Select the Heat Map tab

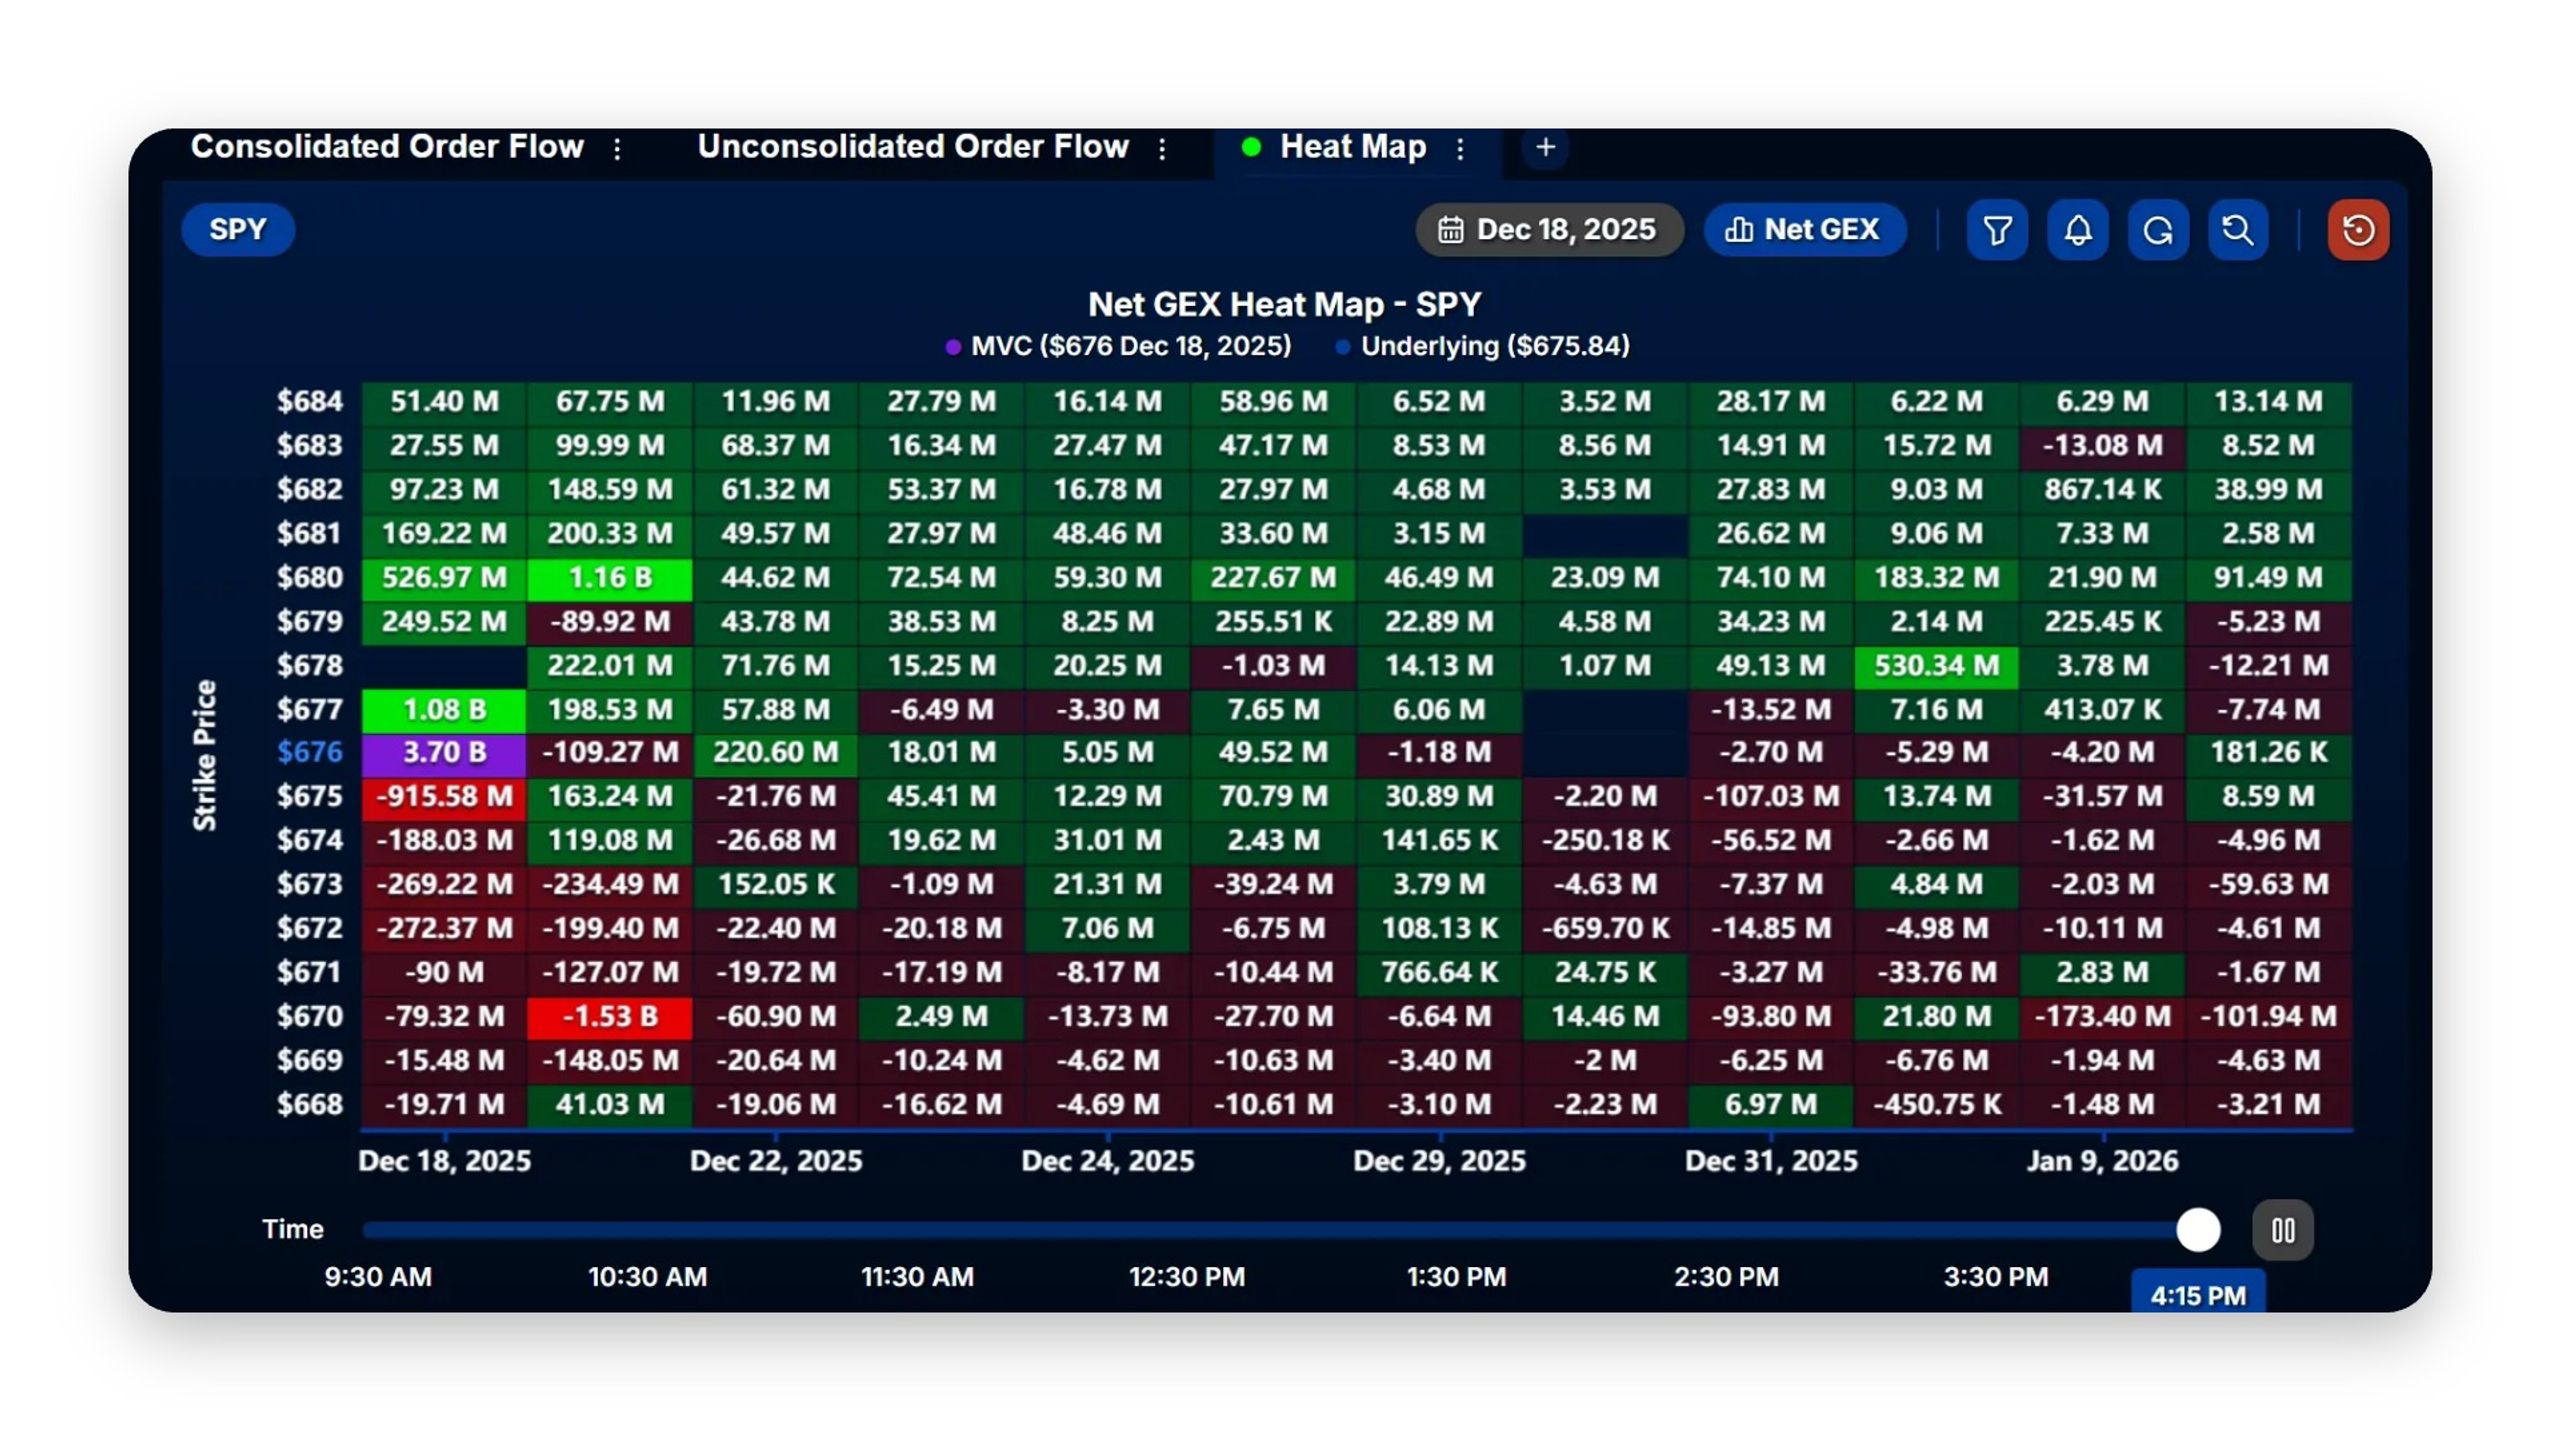(x=1353, y=147)
